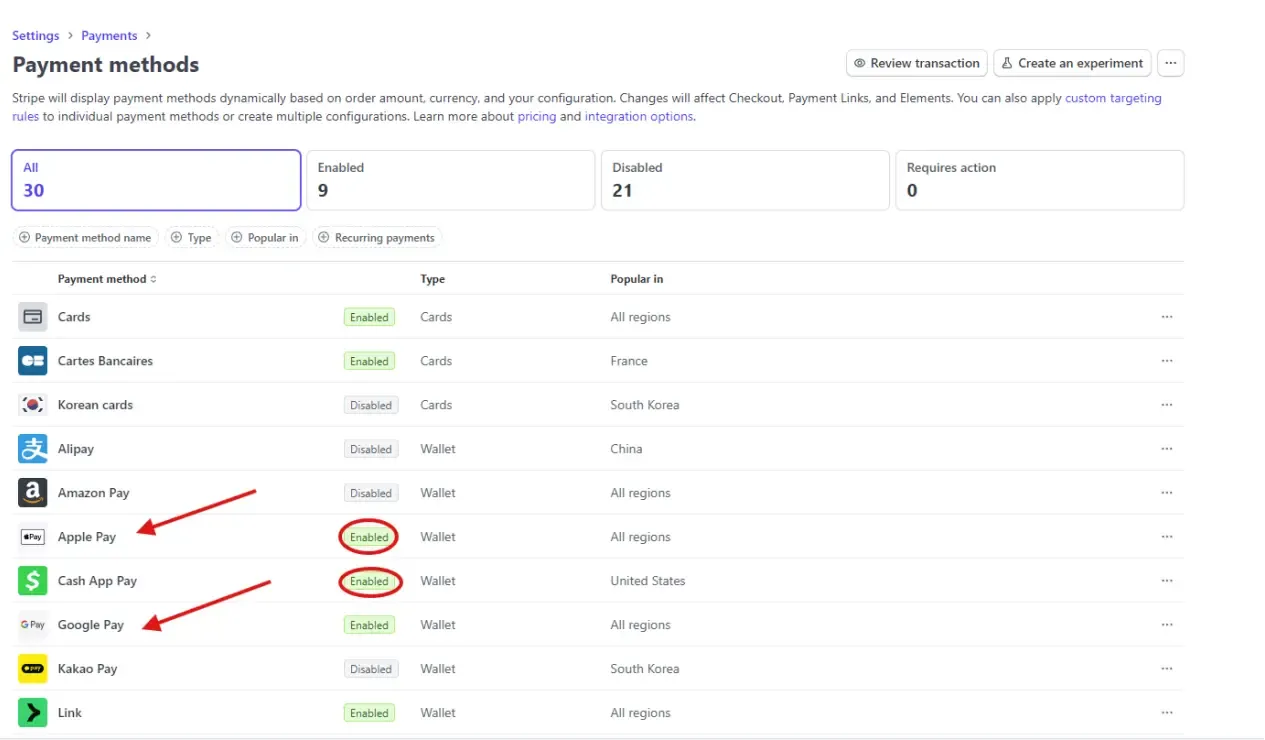Click the Enabled status on Cartes Bancaires
The width and height of the screenshot is (1265, 740).
368,360
